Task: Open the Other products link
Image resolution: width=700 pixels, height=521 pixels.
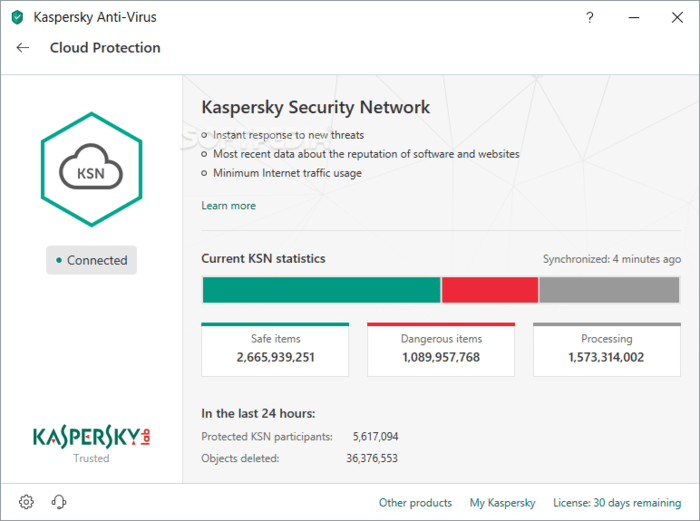Action: 415,503
